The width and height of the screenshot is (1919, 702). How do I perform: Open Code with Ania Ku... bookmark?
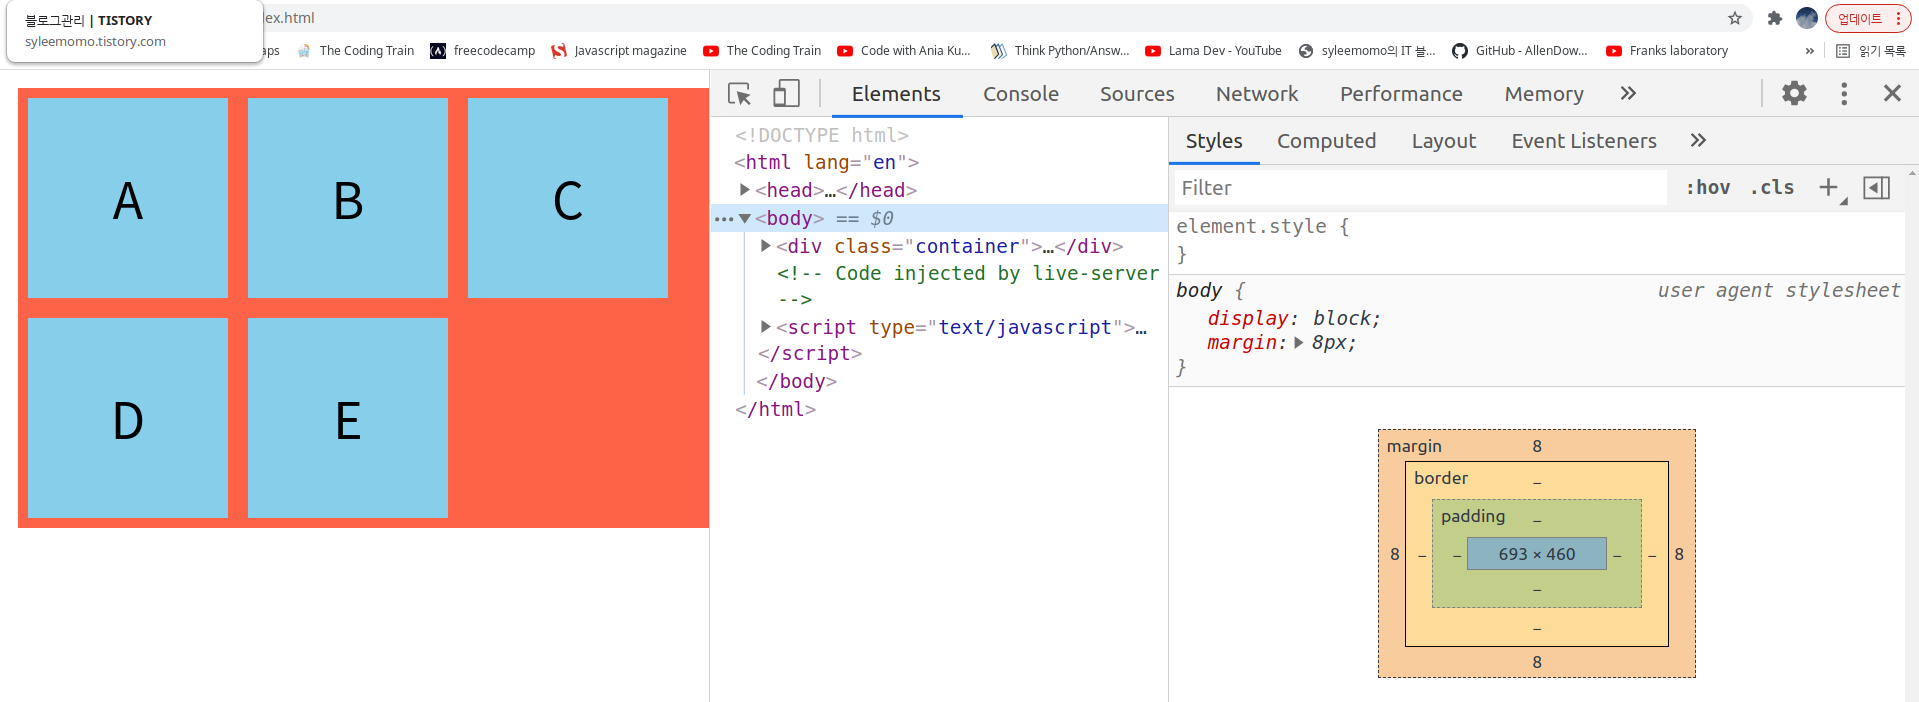[904, 51]
